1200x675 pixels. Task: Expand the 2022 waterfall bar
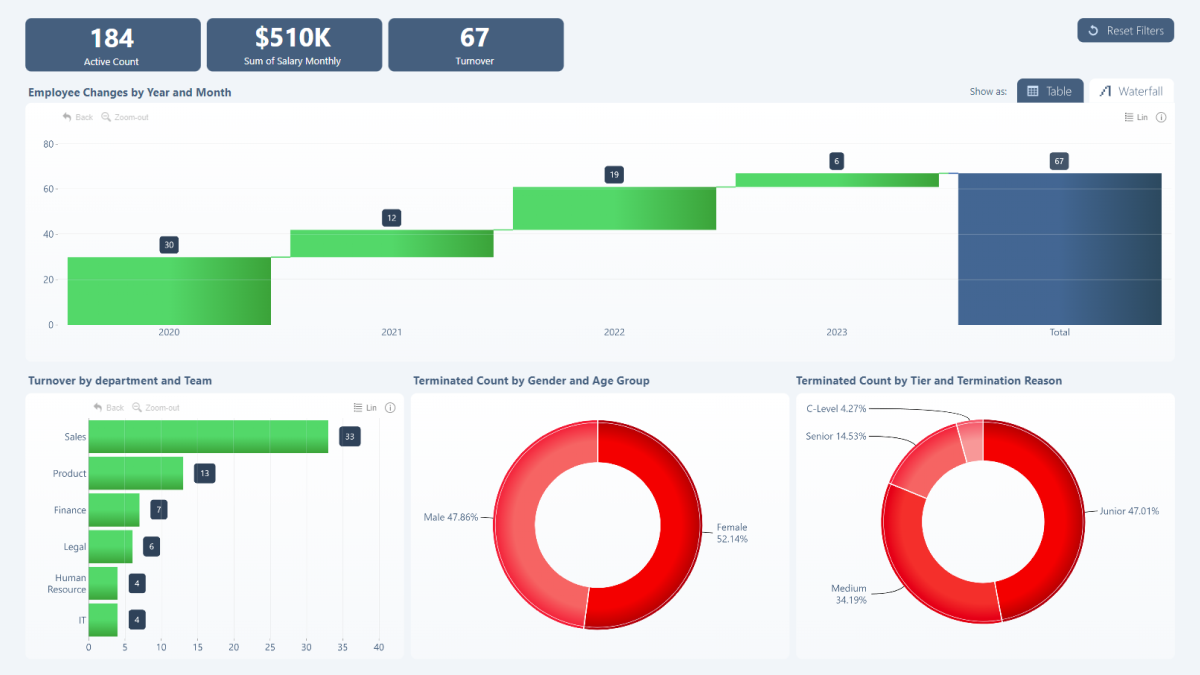point(614,208)
